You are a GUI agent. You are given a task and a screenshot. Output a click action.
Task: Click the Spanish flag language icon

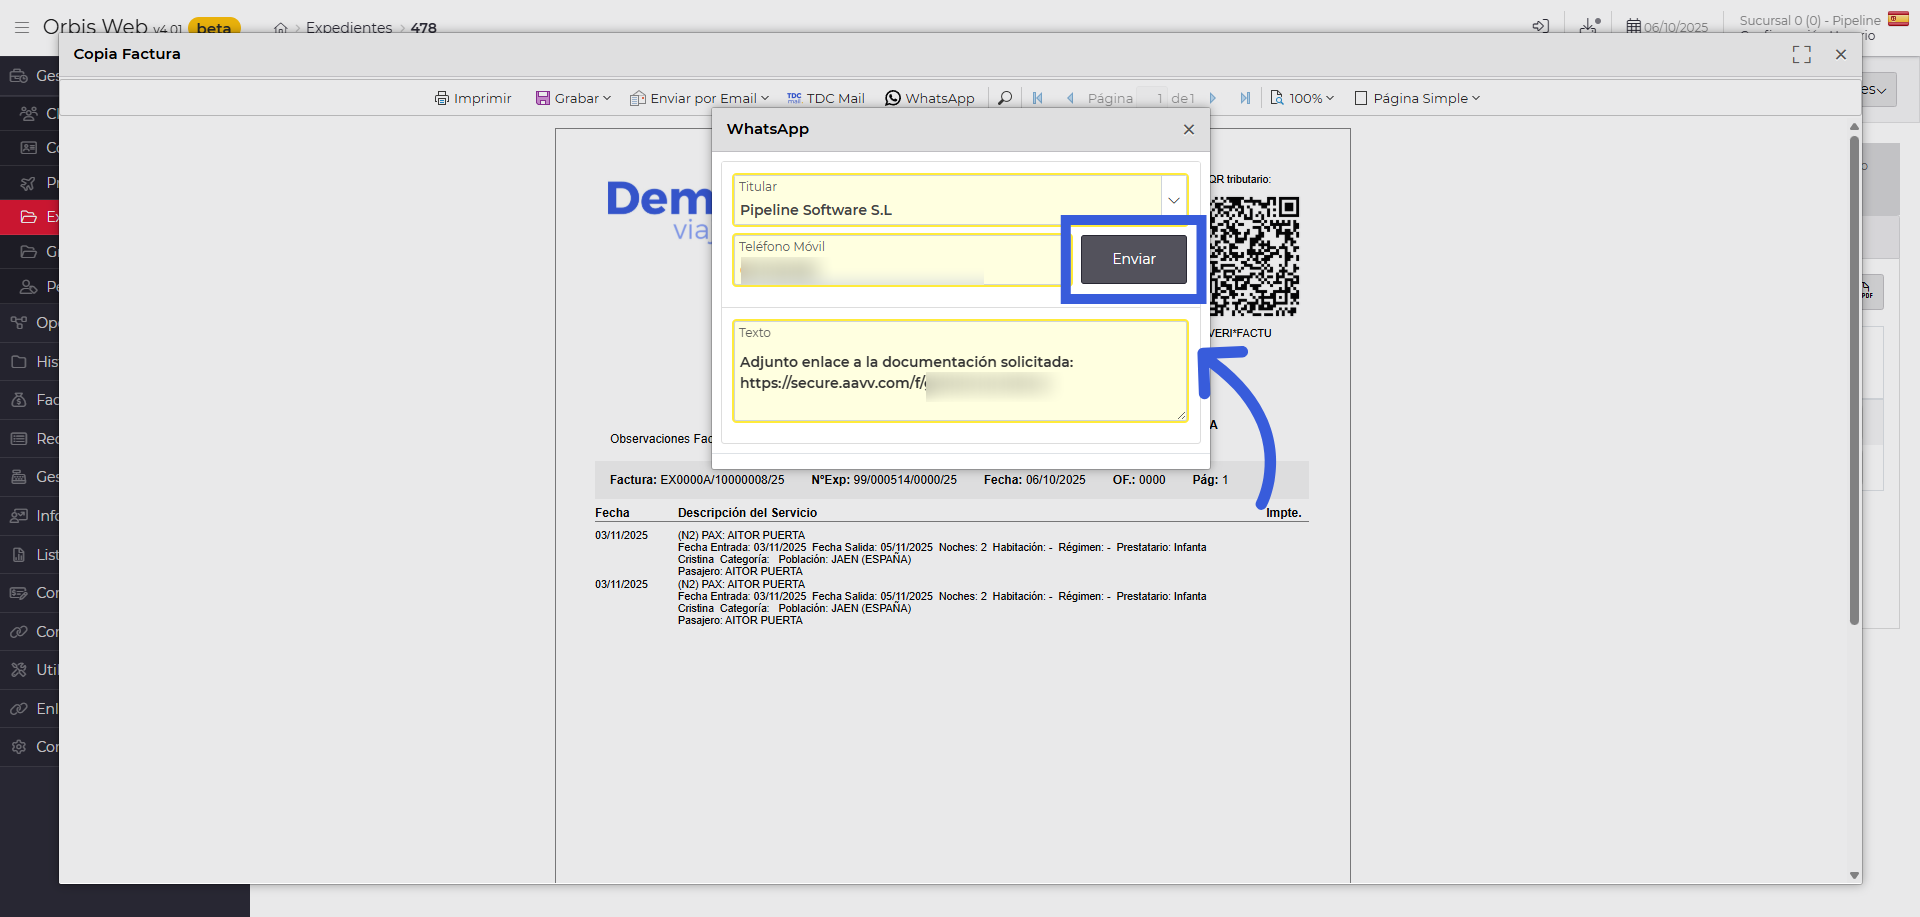tap(1898, 19)
